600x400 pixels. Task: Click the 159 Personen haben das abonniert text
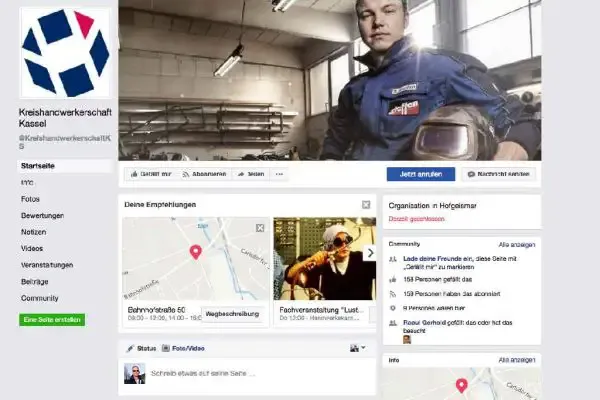(452, 294)
